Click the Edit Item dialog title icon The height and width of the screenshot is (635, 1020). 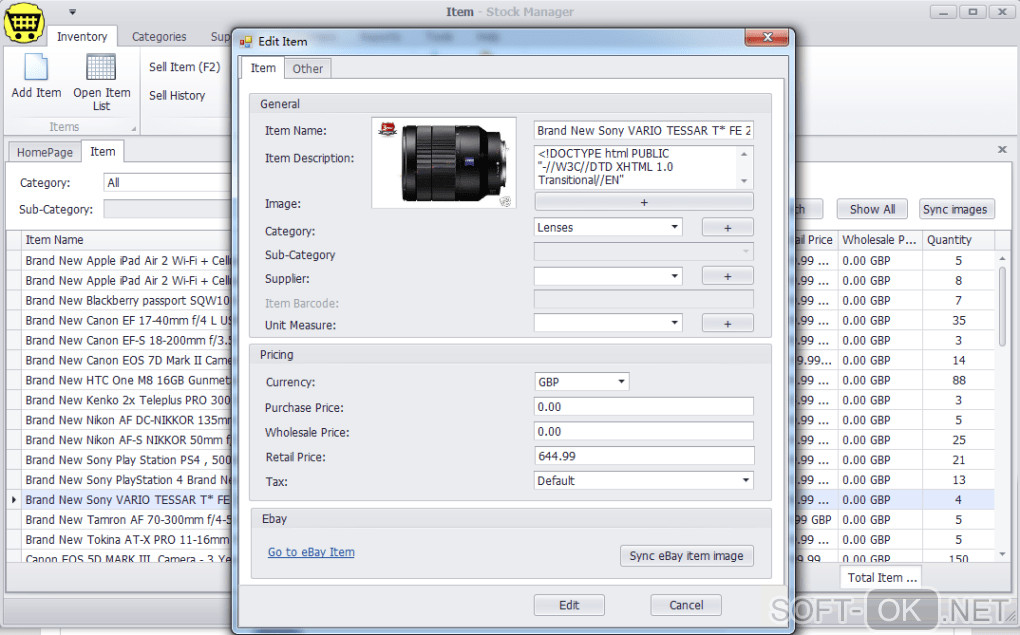pos(246,42)
